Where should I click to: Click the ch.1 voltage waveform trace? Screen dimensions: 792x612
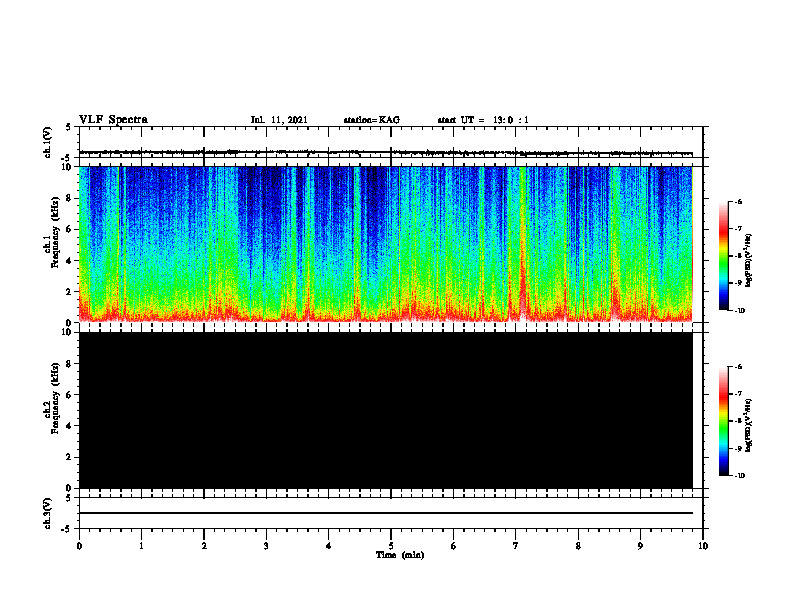(x=385, y=152)
